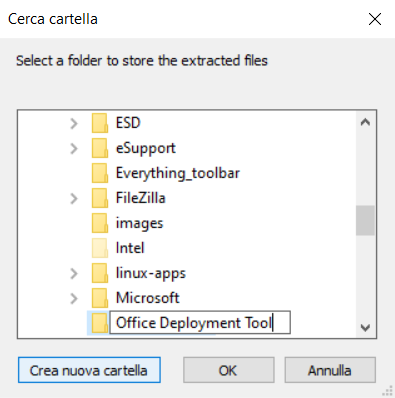395x398 pixels.
Task: Click the scrollbar up arrow
Action: click(x=365, y=122)
